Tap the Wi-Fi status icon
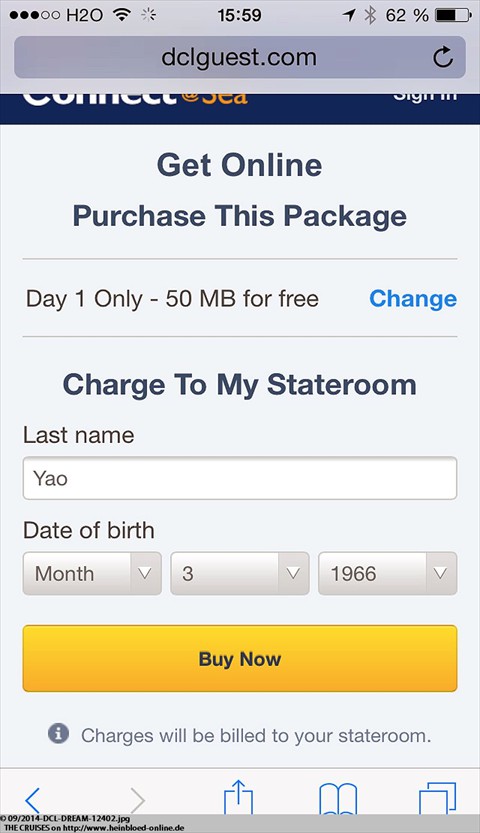Viewport: 480px width, 833px height. pos(122,15)
